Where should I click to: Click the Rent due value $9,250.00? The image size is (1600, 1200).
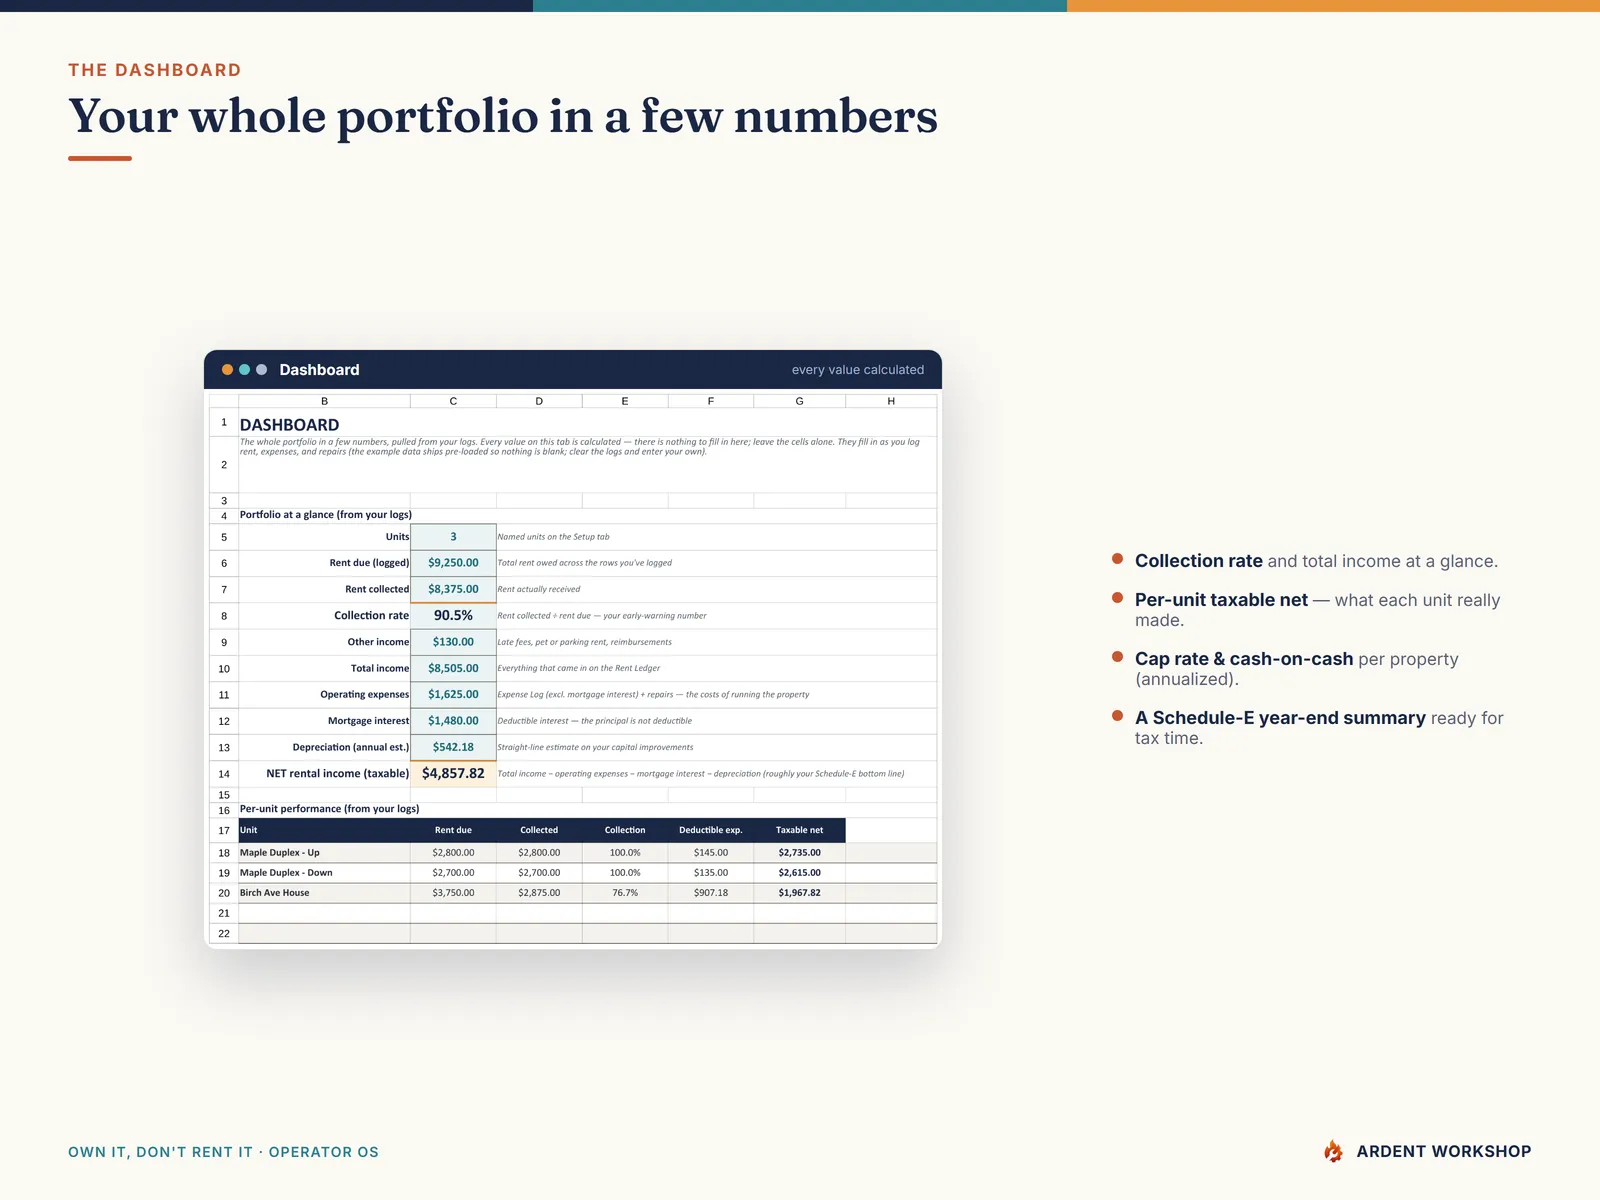pyautogui.click(x=453, y=563)
